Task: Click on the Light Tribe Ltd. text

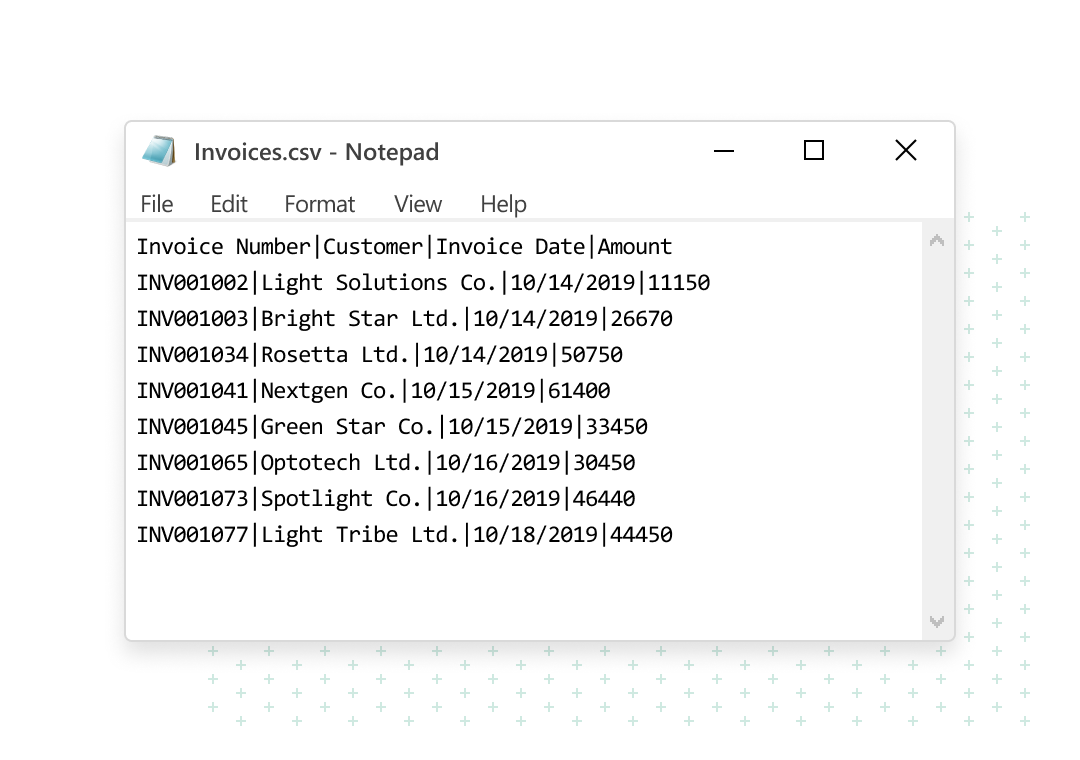Action: (360, 535)
